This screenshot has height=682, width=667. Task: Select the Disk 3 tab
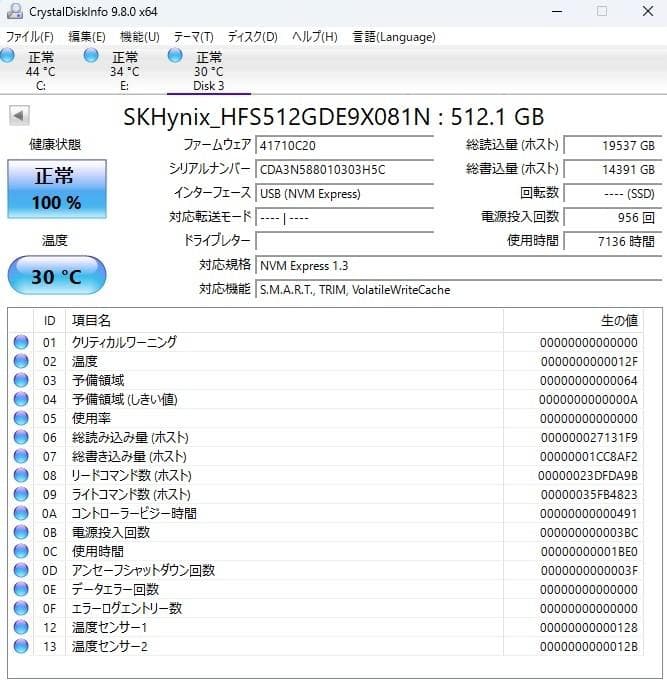tap(209, 70)
